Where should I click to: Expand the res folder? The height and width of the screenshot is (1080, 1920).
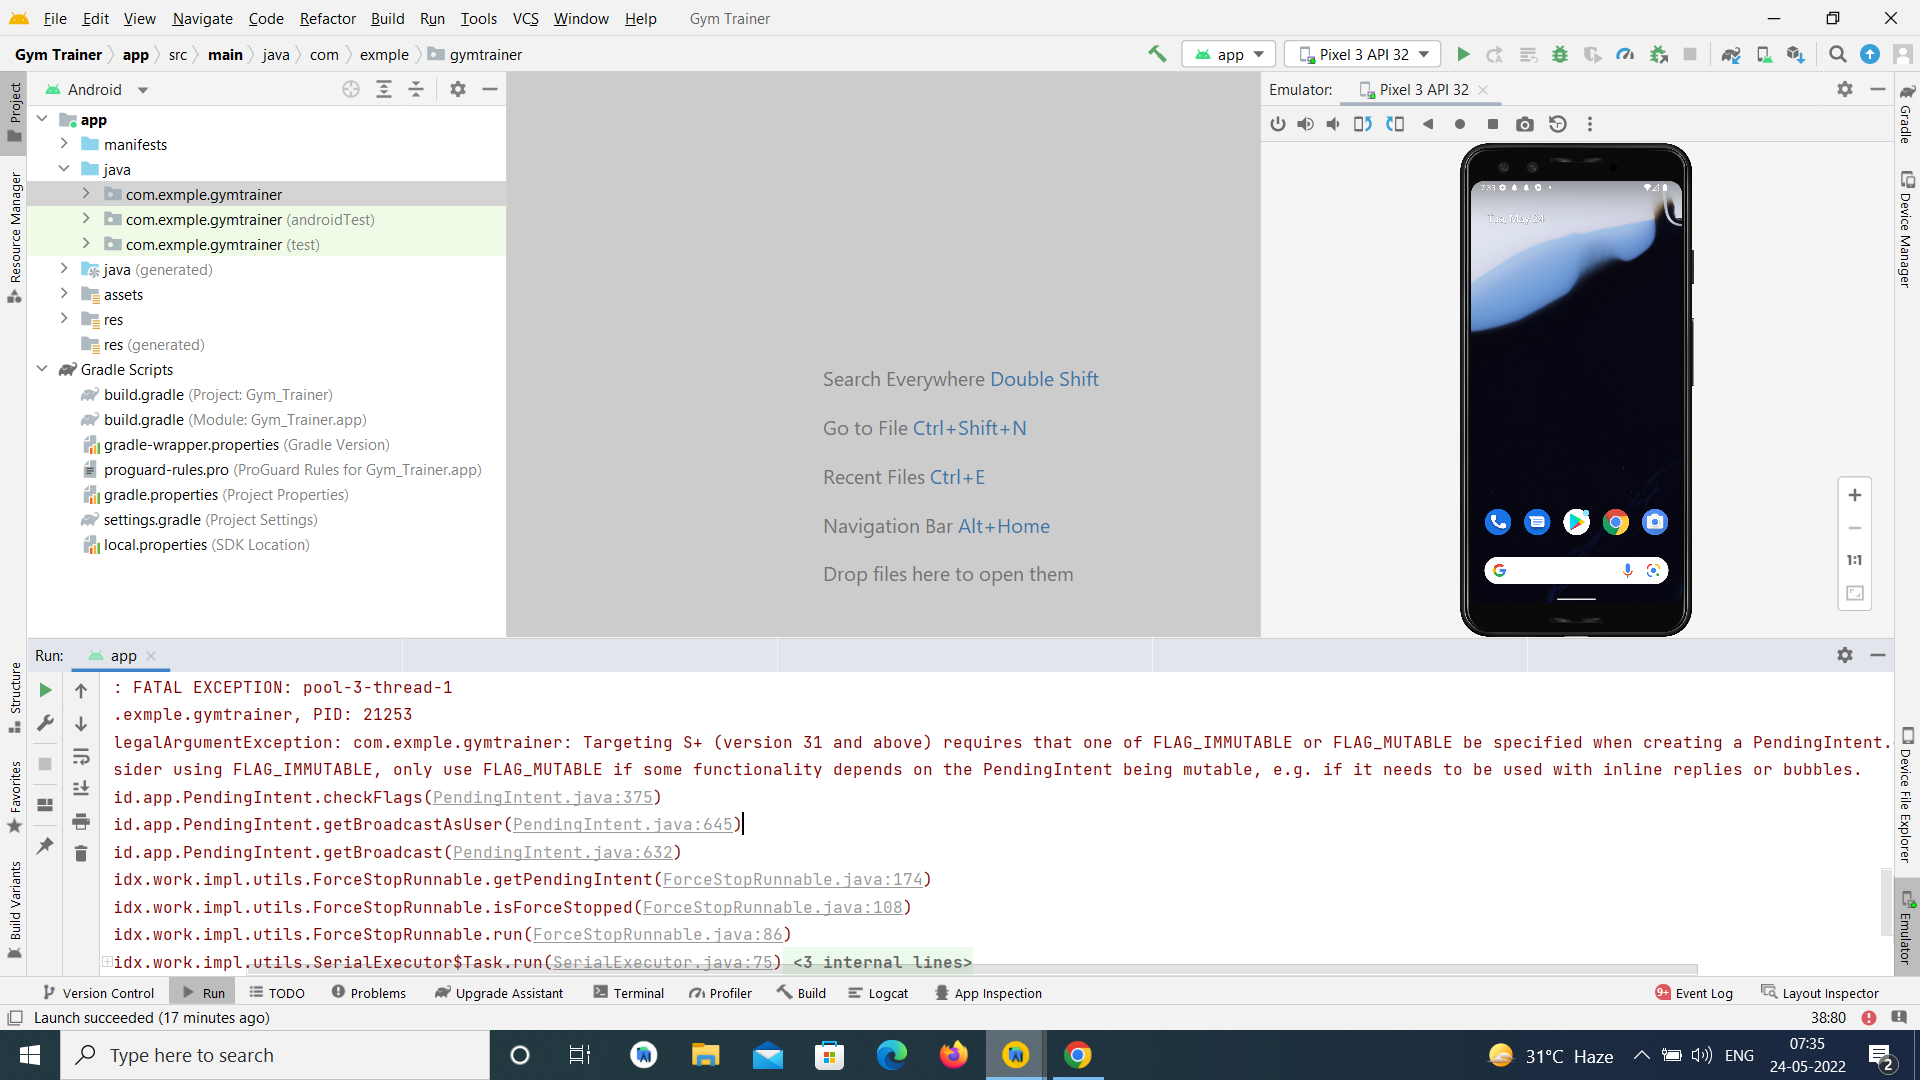tap(64, 319)
